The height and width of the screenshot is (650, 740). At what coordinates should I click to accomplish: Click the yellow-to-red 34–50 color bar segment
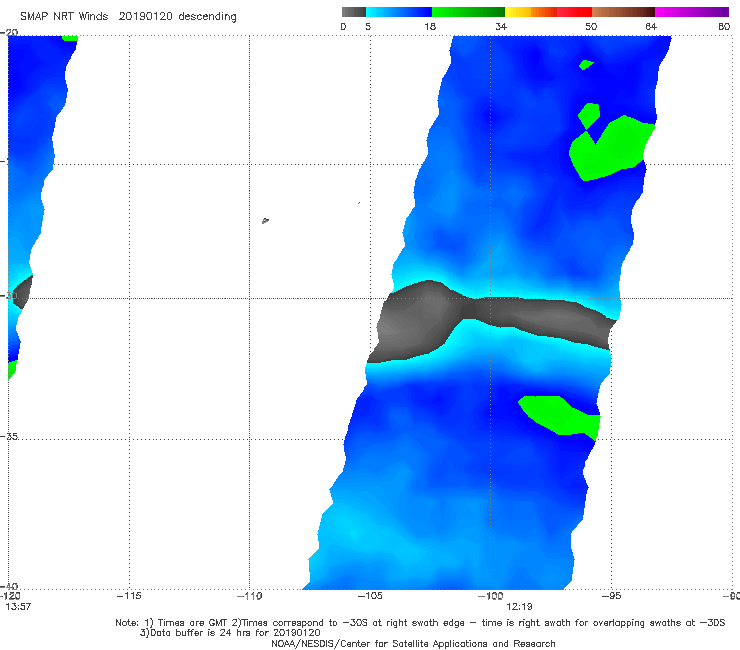548,12
